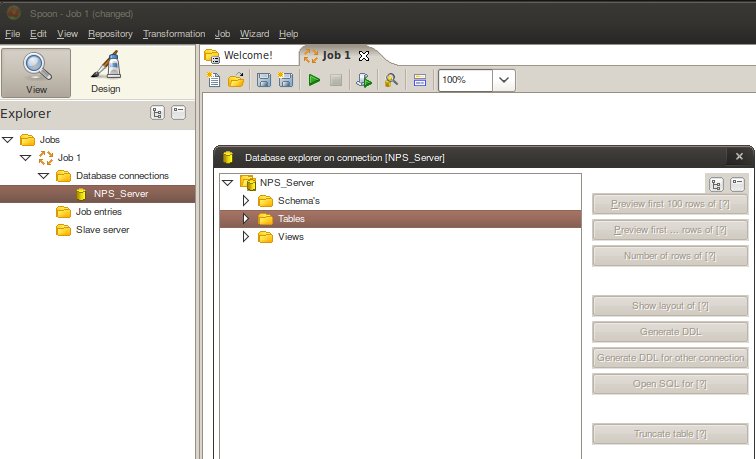The height and width of the screenshot is (459, 756).
Task: Select Views folder in database explorer
Action: pyautogui.click(x=291, y=237)
